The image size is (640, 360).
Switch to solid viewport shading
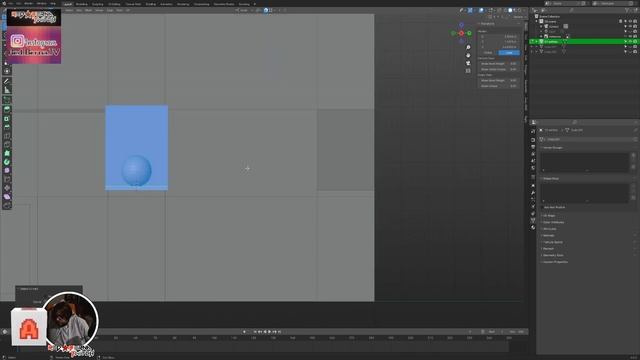click(x=510, y=10)
